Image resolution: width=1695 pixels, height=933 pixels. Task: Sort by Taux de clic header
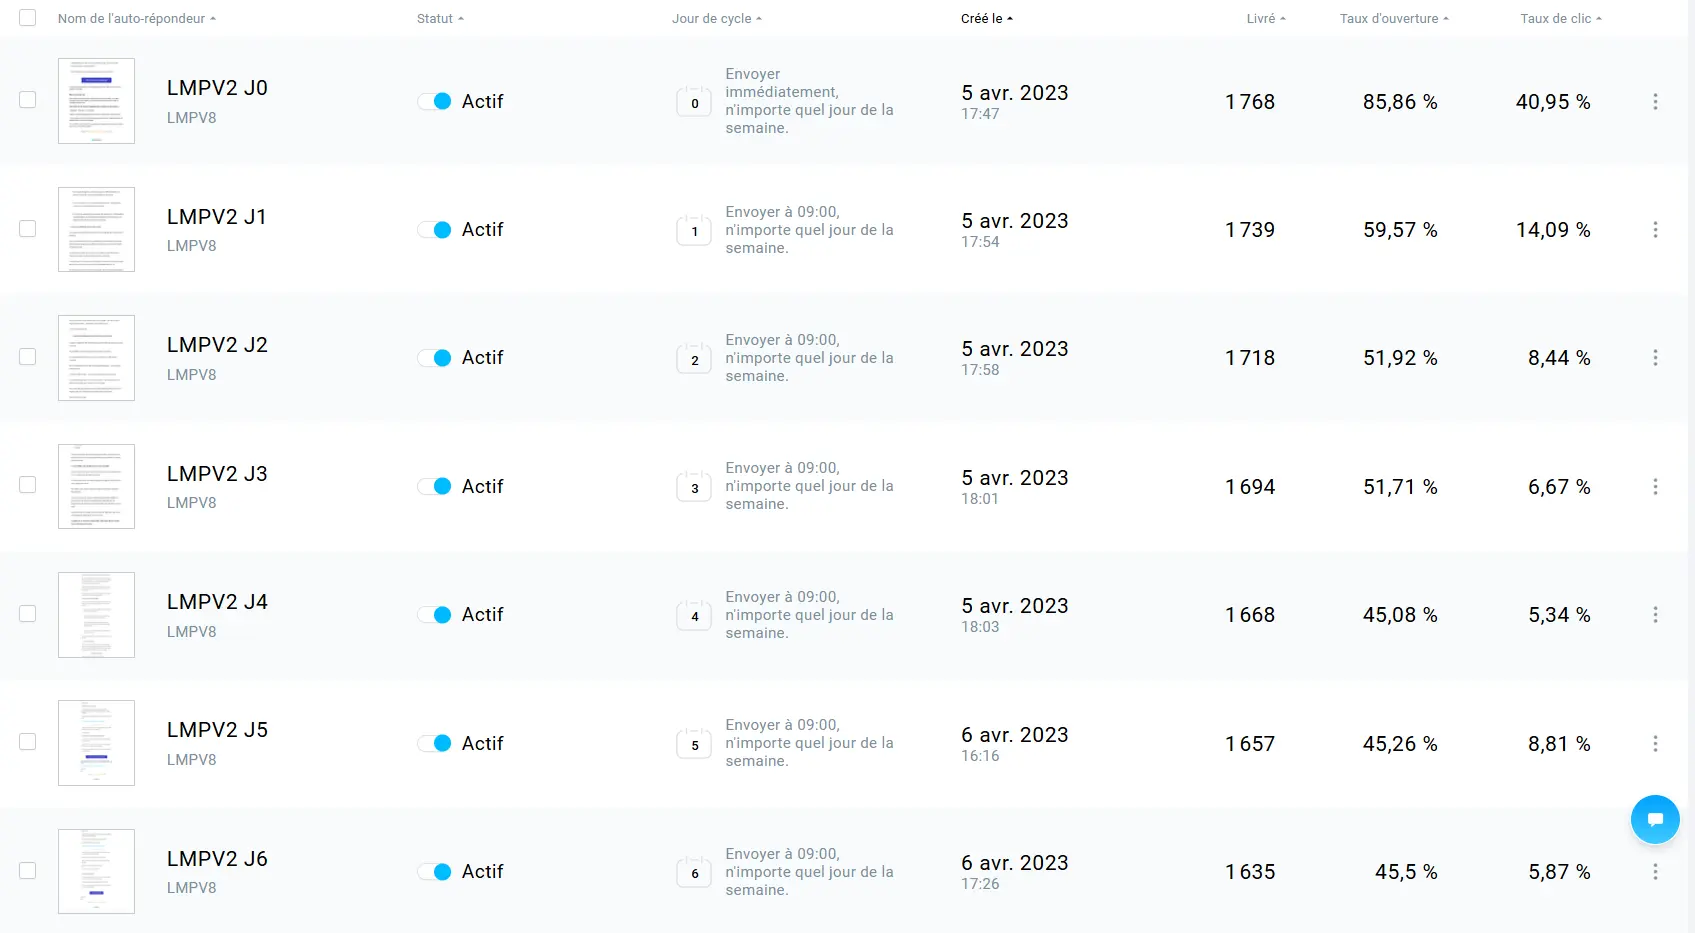click(1561, 19)
